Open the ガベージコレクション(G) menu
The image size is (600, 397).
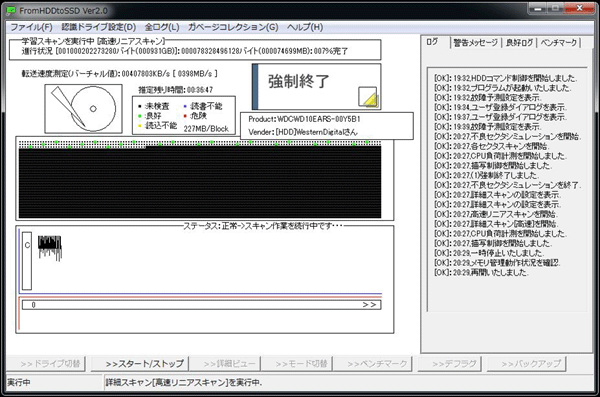pyautogui.click(x=233, y=27)
